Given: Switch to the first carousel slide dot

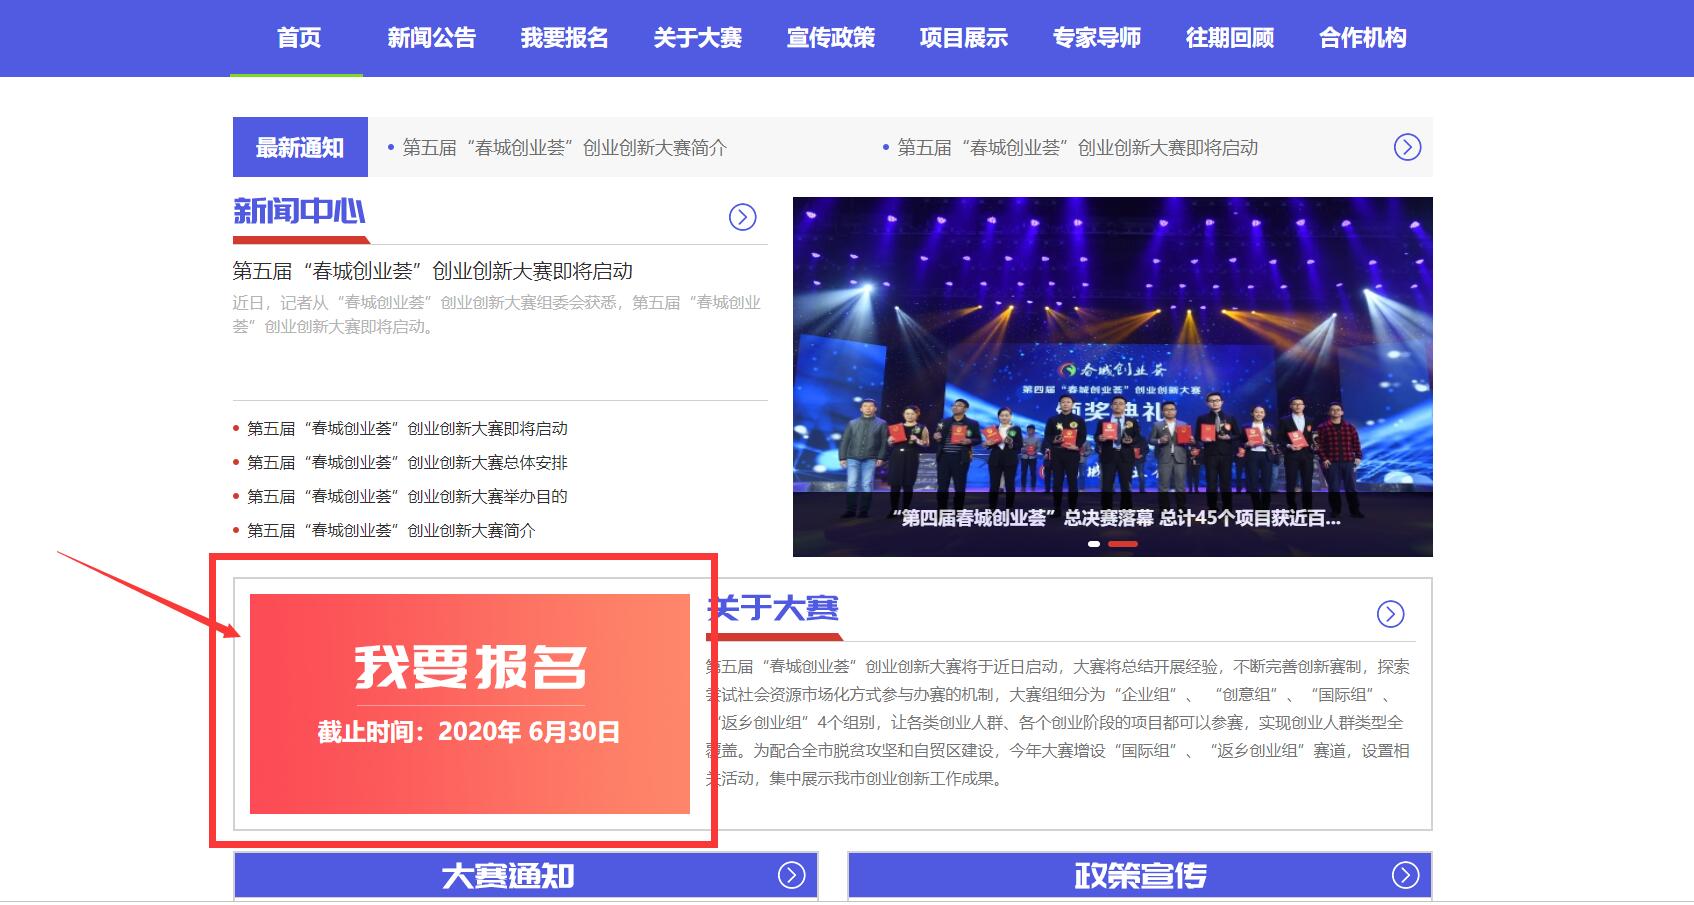Looking at the screenshot, I should click(x=1094, y=544).
